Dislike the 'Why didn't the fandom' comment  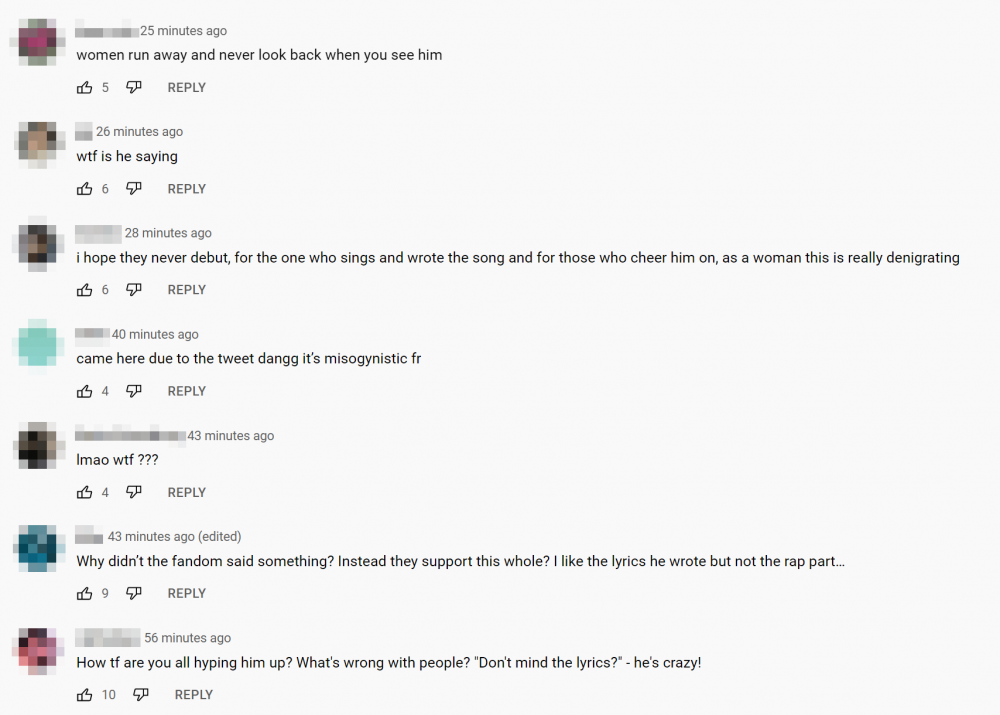pyautogui.click(x=133, y=594)
